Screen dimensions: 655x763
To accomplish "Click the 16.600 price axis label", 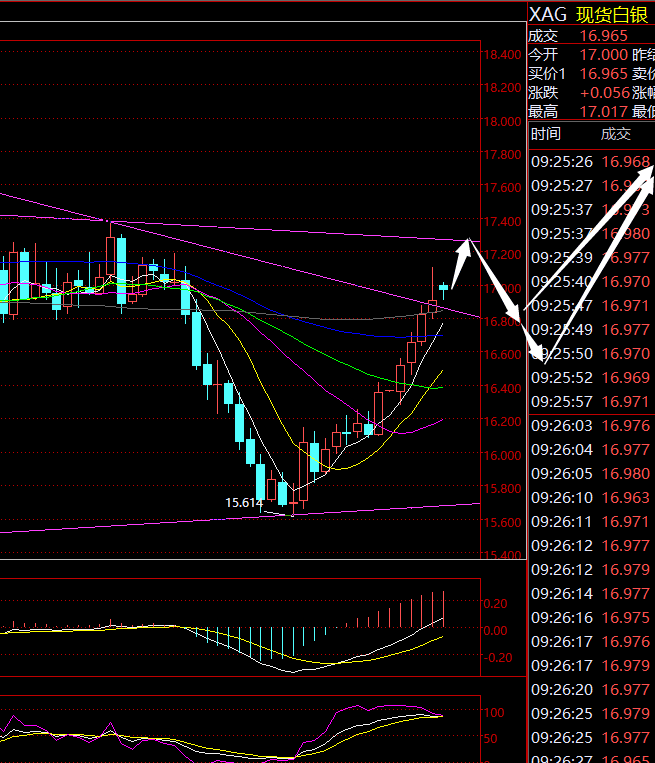I will click(502, 354).
